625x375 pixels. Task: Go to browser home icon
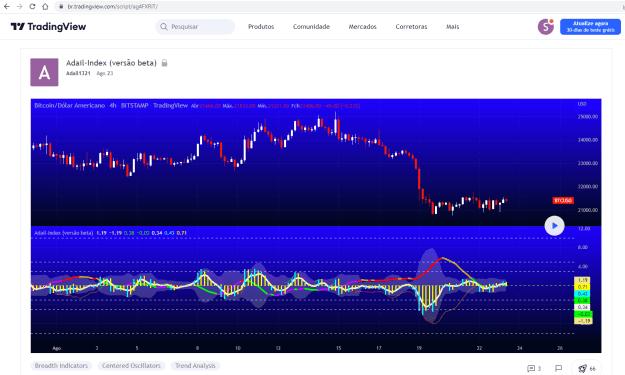45,6
